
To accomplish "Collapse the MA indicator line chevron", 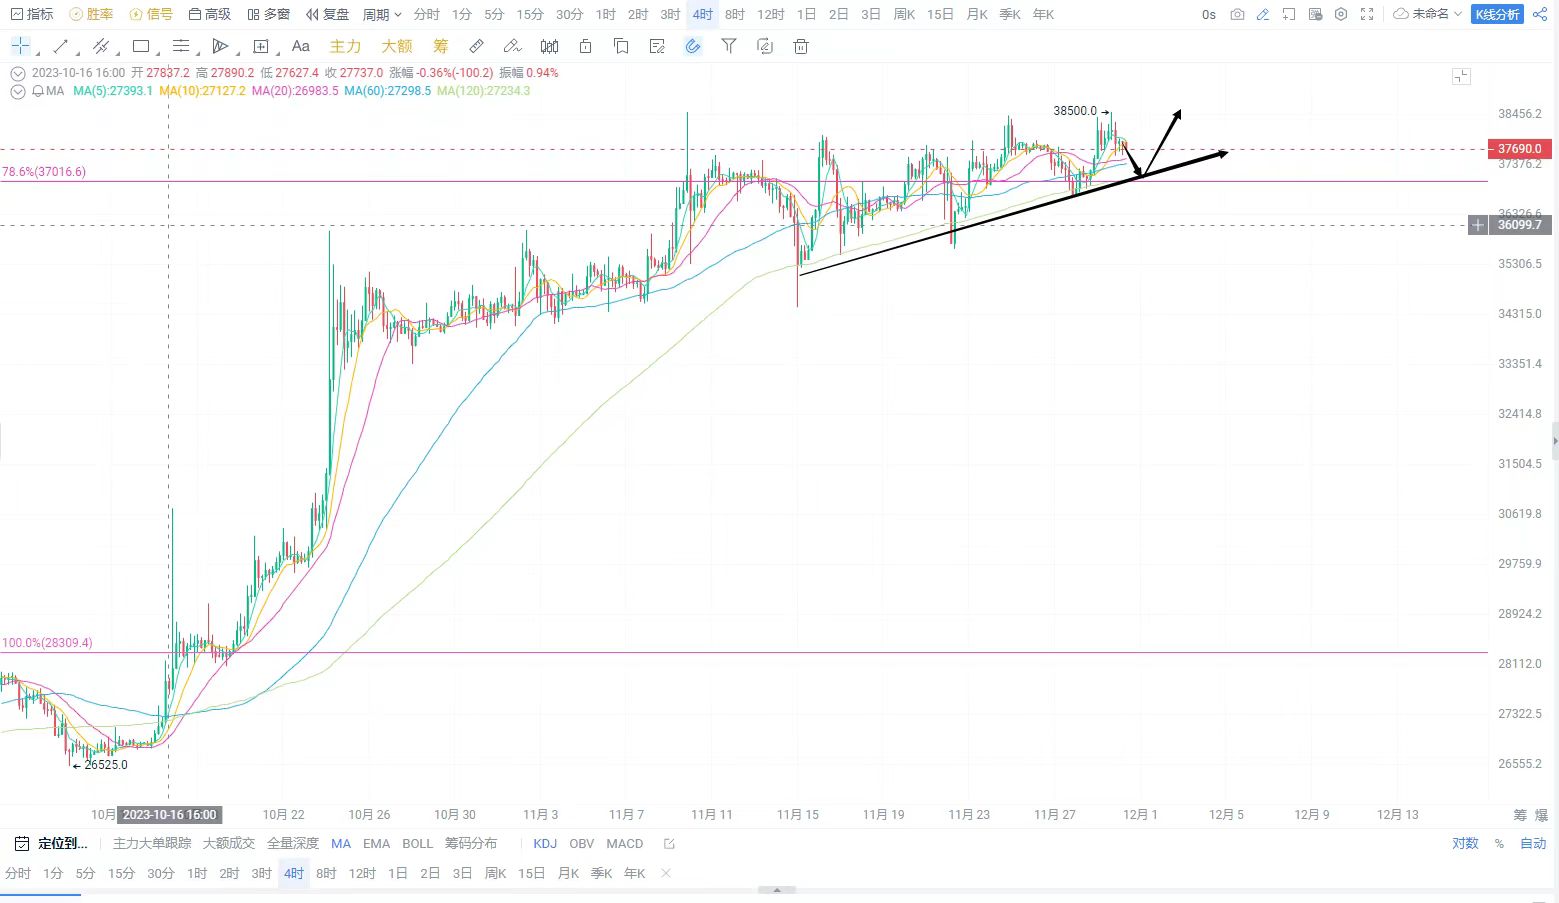I will point(17,91).
